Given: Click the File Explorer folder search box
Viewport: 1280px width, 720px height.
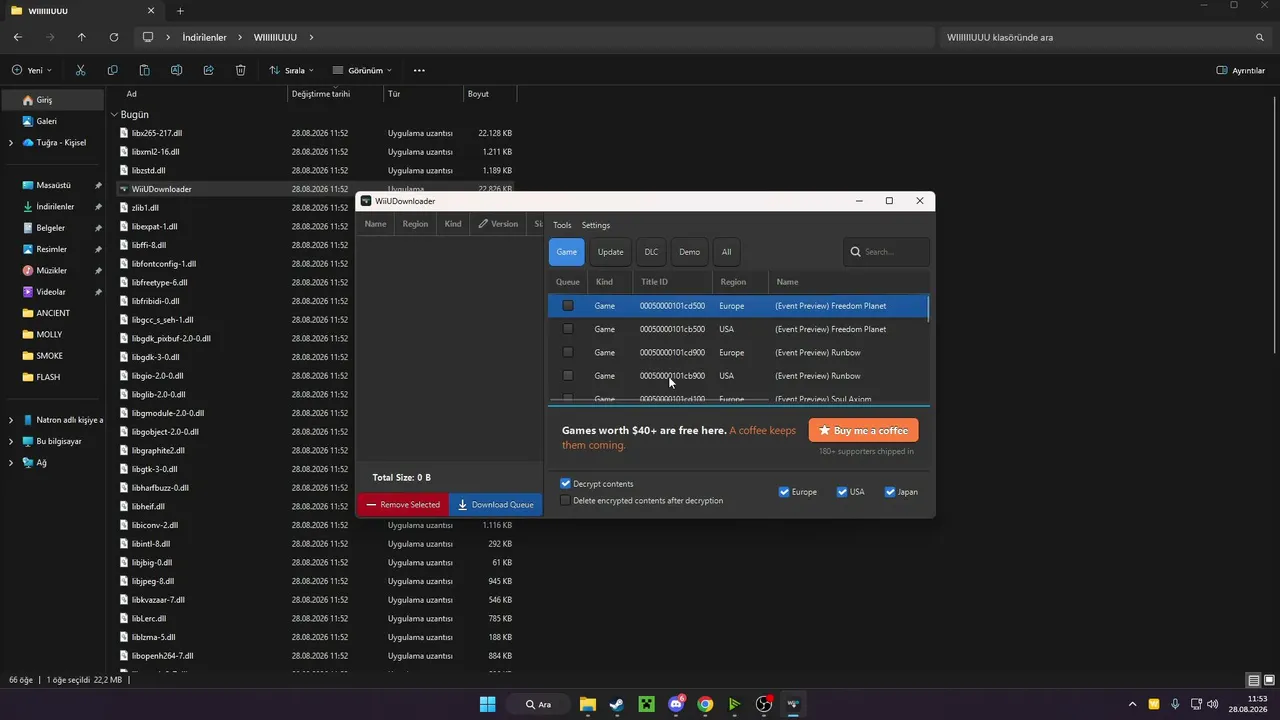Looking at the screenshot, I should tap(1106, 37).
